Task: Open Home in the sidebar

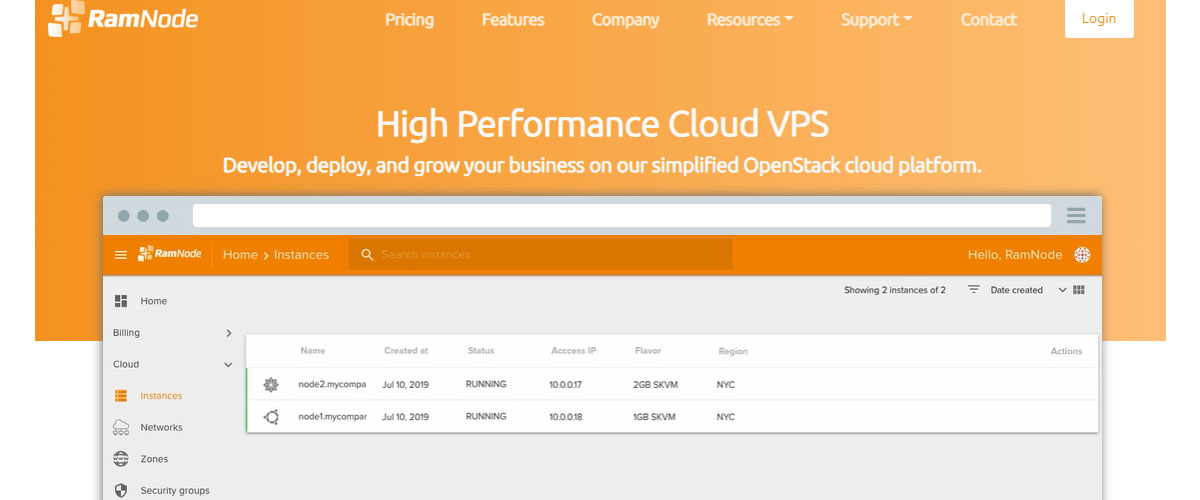Action: click(x=153, y=301)
